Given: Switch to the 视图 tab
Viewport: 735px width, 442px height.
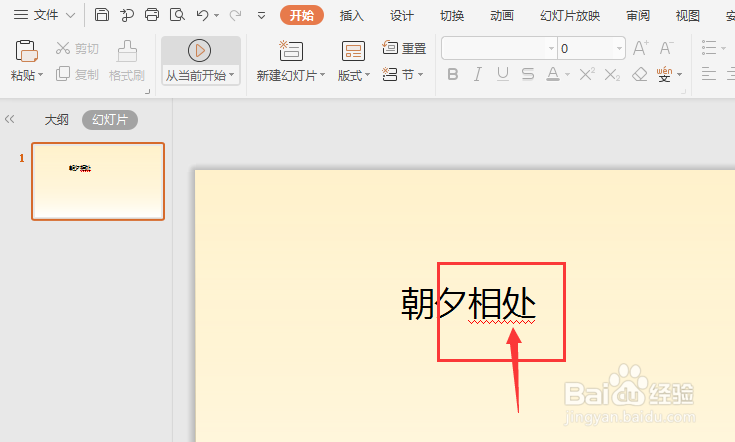Looking at the screenshot, I should point(688,15).
